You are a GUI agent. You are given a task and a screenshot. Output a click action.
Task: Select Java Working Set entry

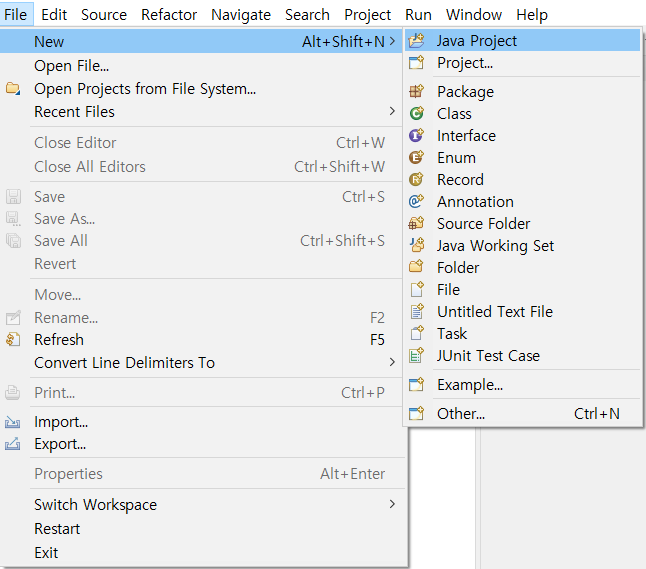pos(522,245)
